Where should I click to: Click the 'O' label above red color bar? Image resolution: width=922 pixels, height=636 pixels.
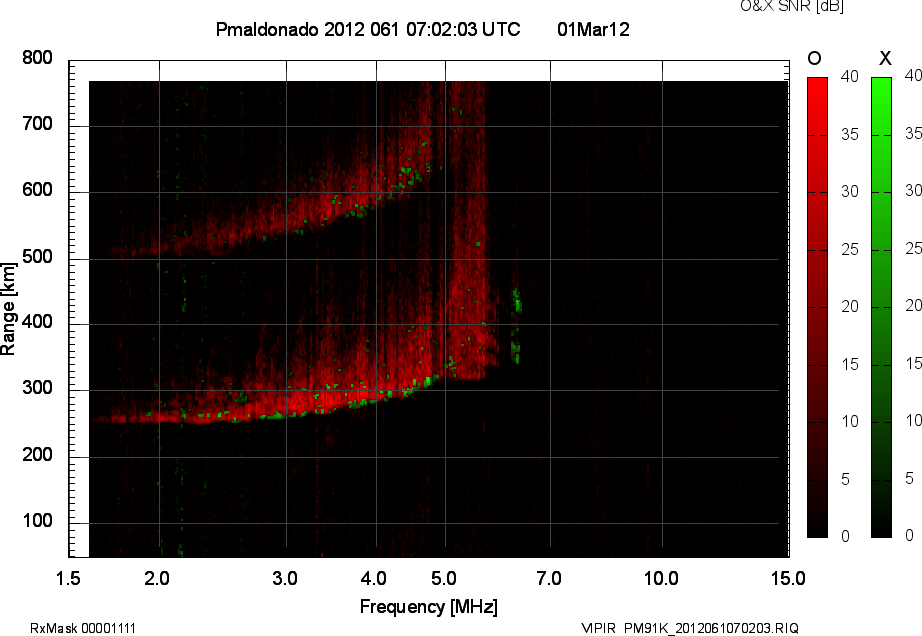[814, 58]
